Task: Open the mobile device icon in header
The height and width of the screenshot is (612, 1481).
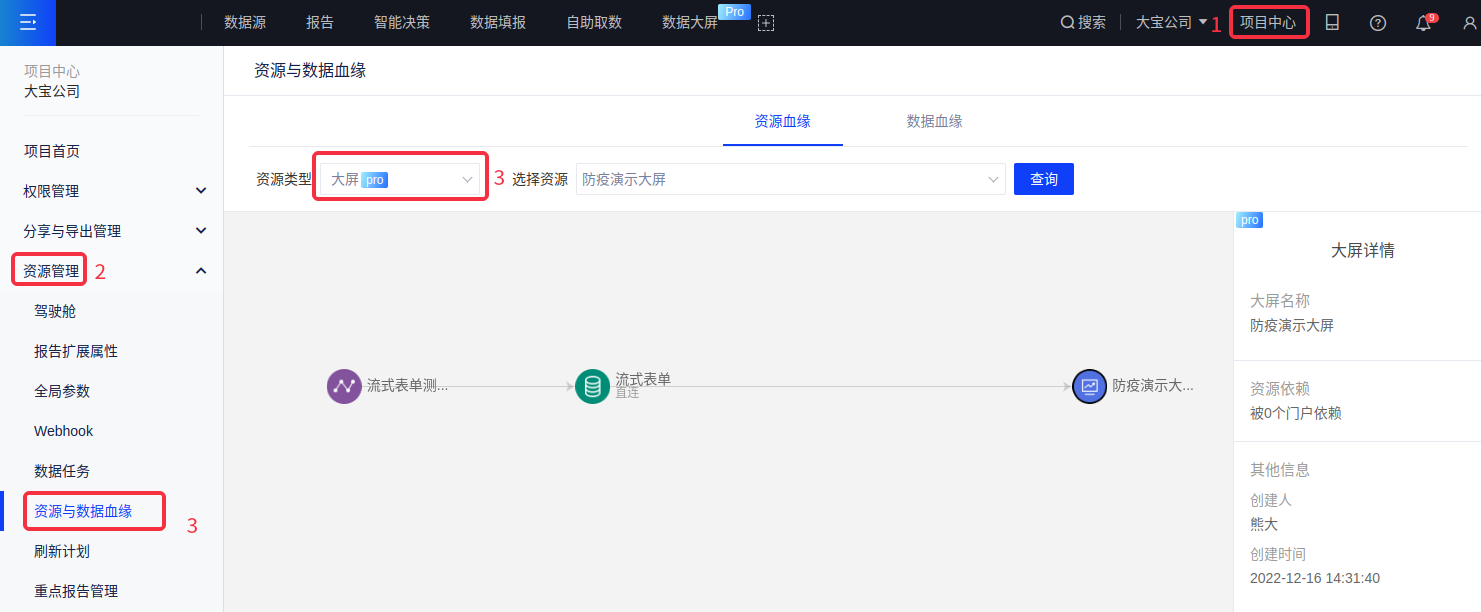Action: (x=1332, y=22)
